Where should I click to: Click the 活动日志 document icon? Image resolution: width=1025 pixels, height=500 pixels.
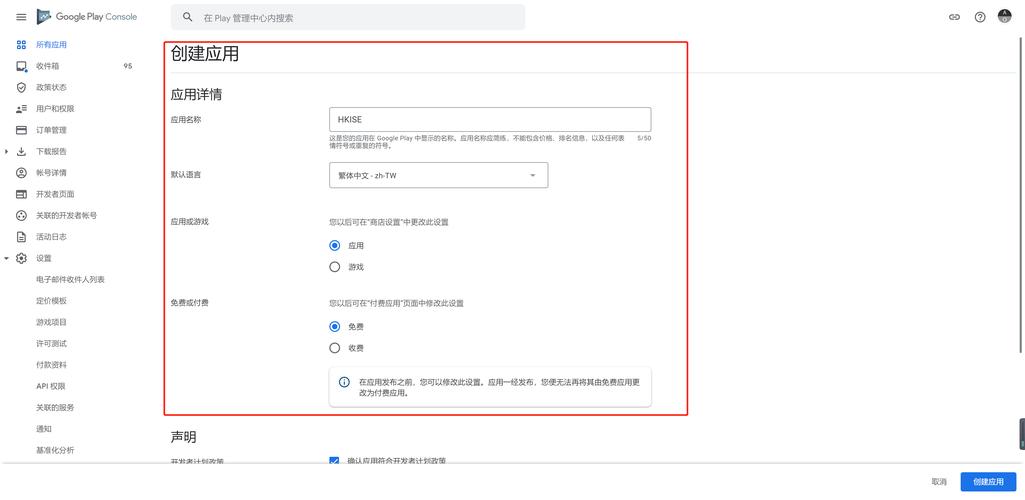(21, 237)
